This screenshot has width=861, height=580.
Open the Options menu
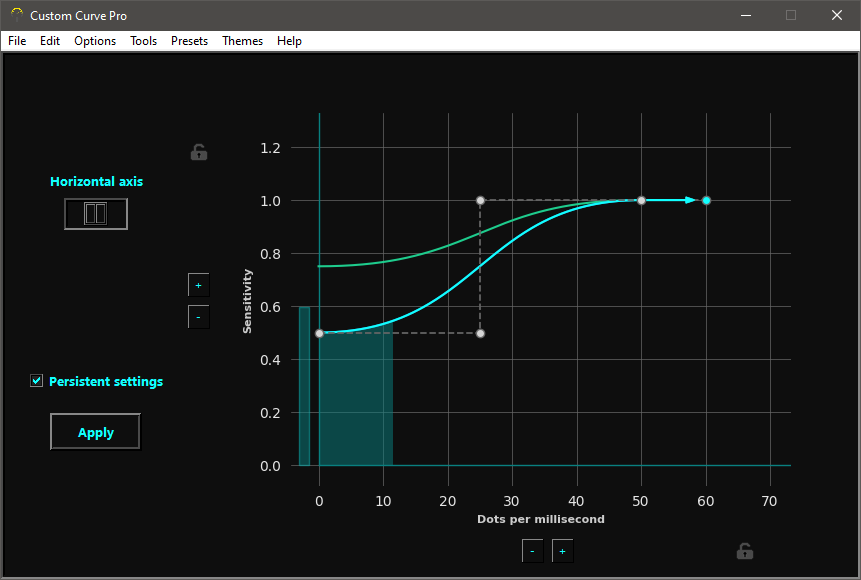[x=95, y=41]
